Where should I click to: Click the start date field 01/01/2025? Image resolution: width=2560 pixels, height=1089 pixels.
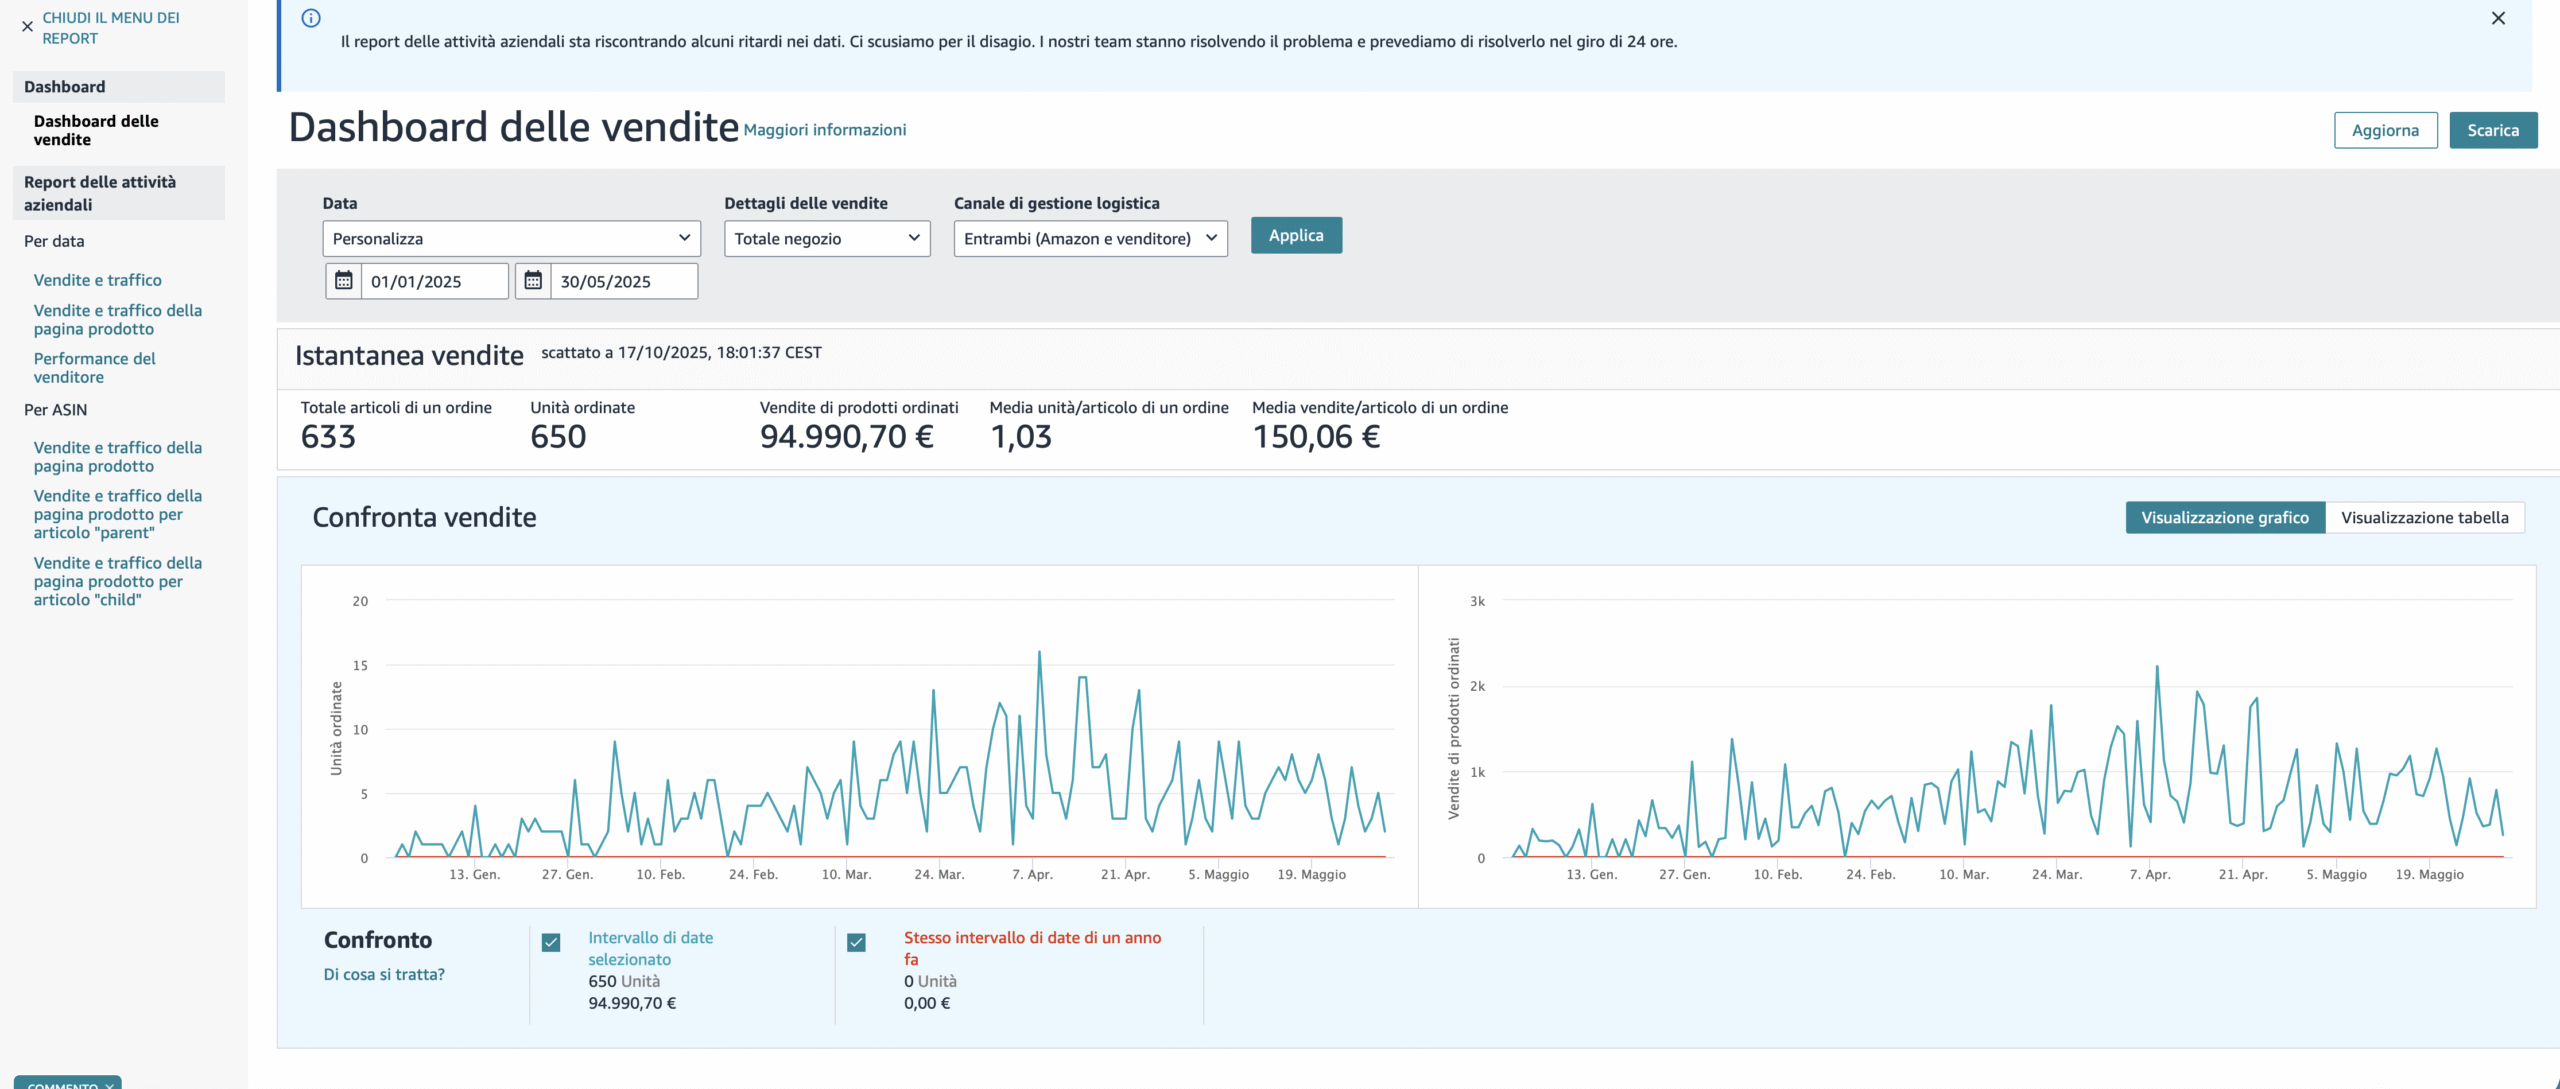(x=433, y=281)
